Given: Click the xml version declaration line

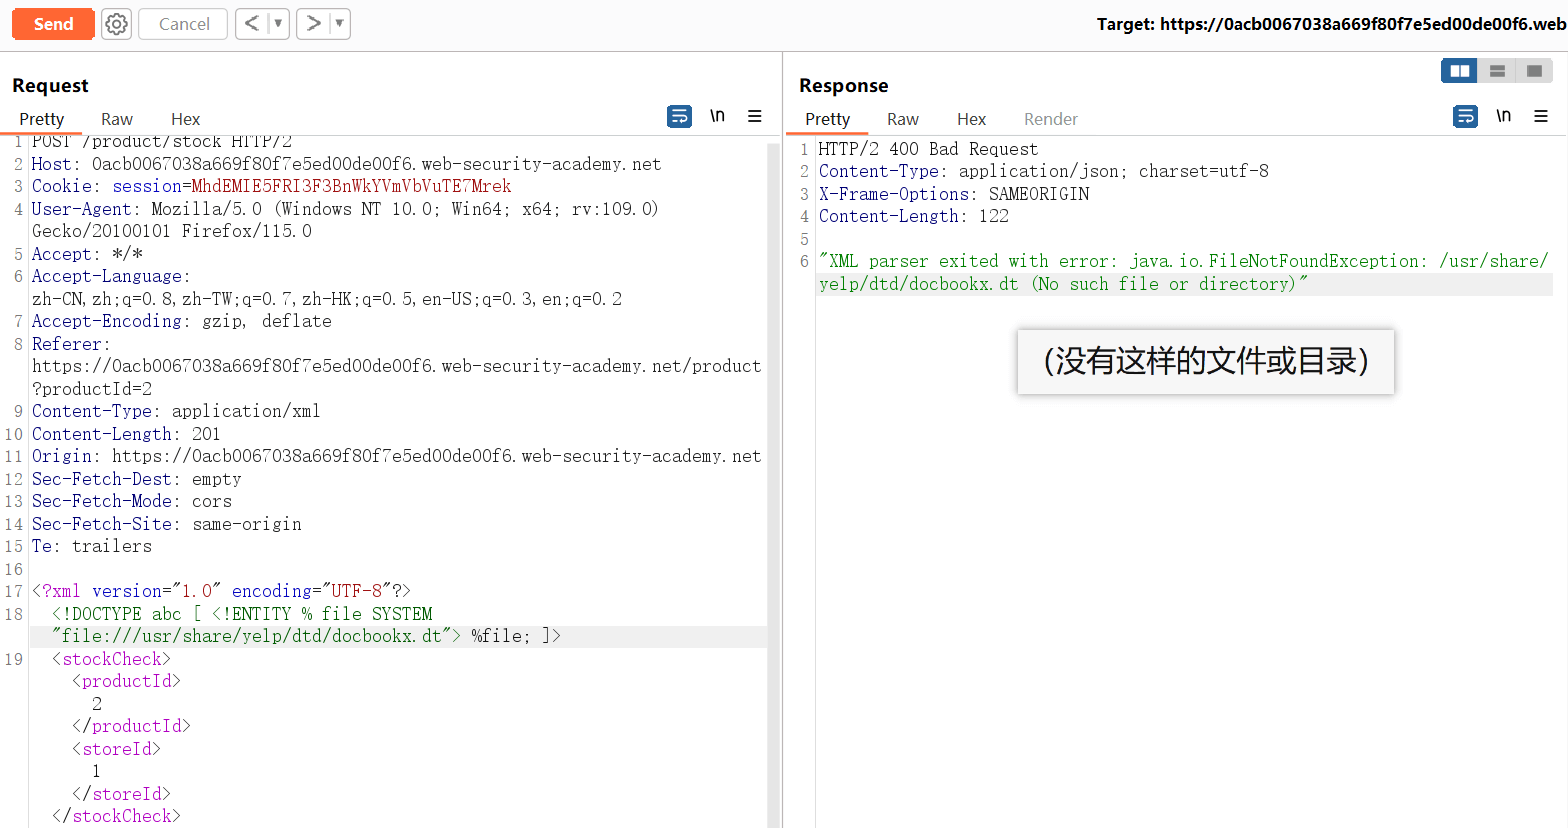Looking at the screenshot, I should click(221, 591).
